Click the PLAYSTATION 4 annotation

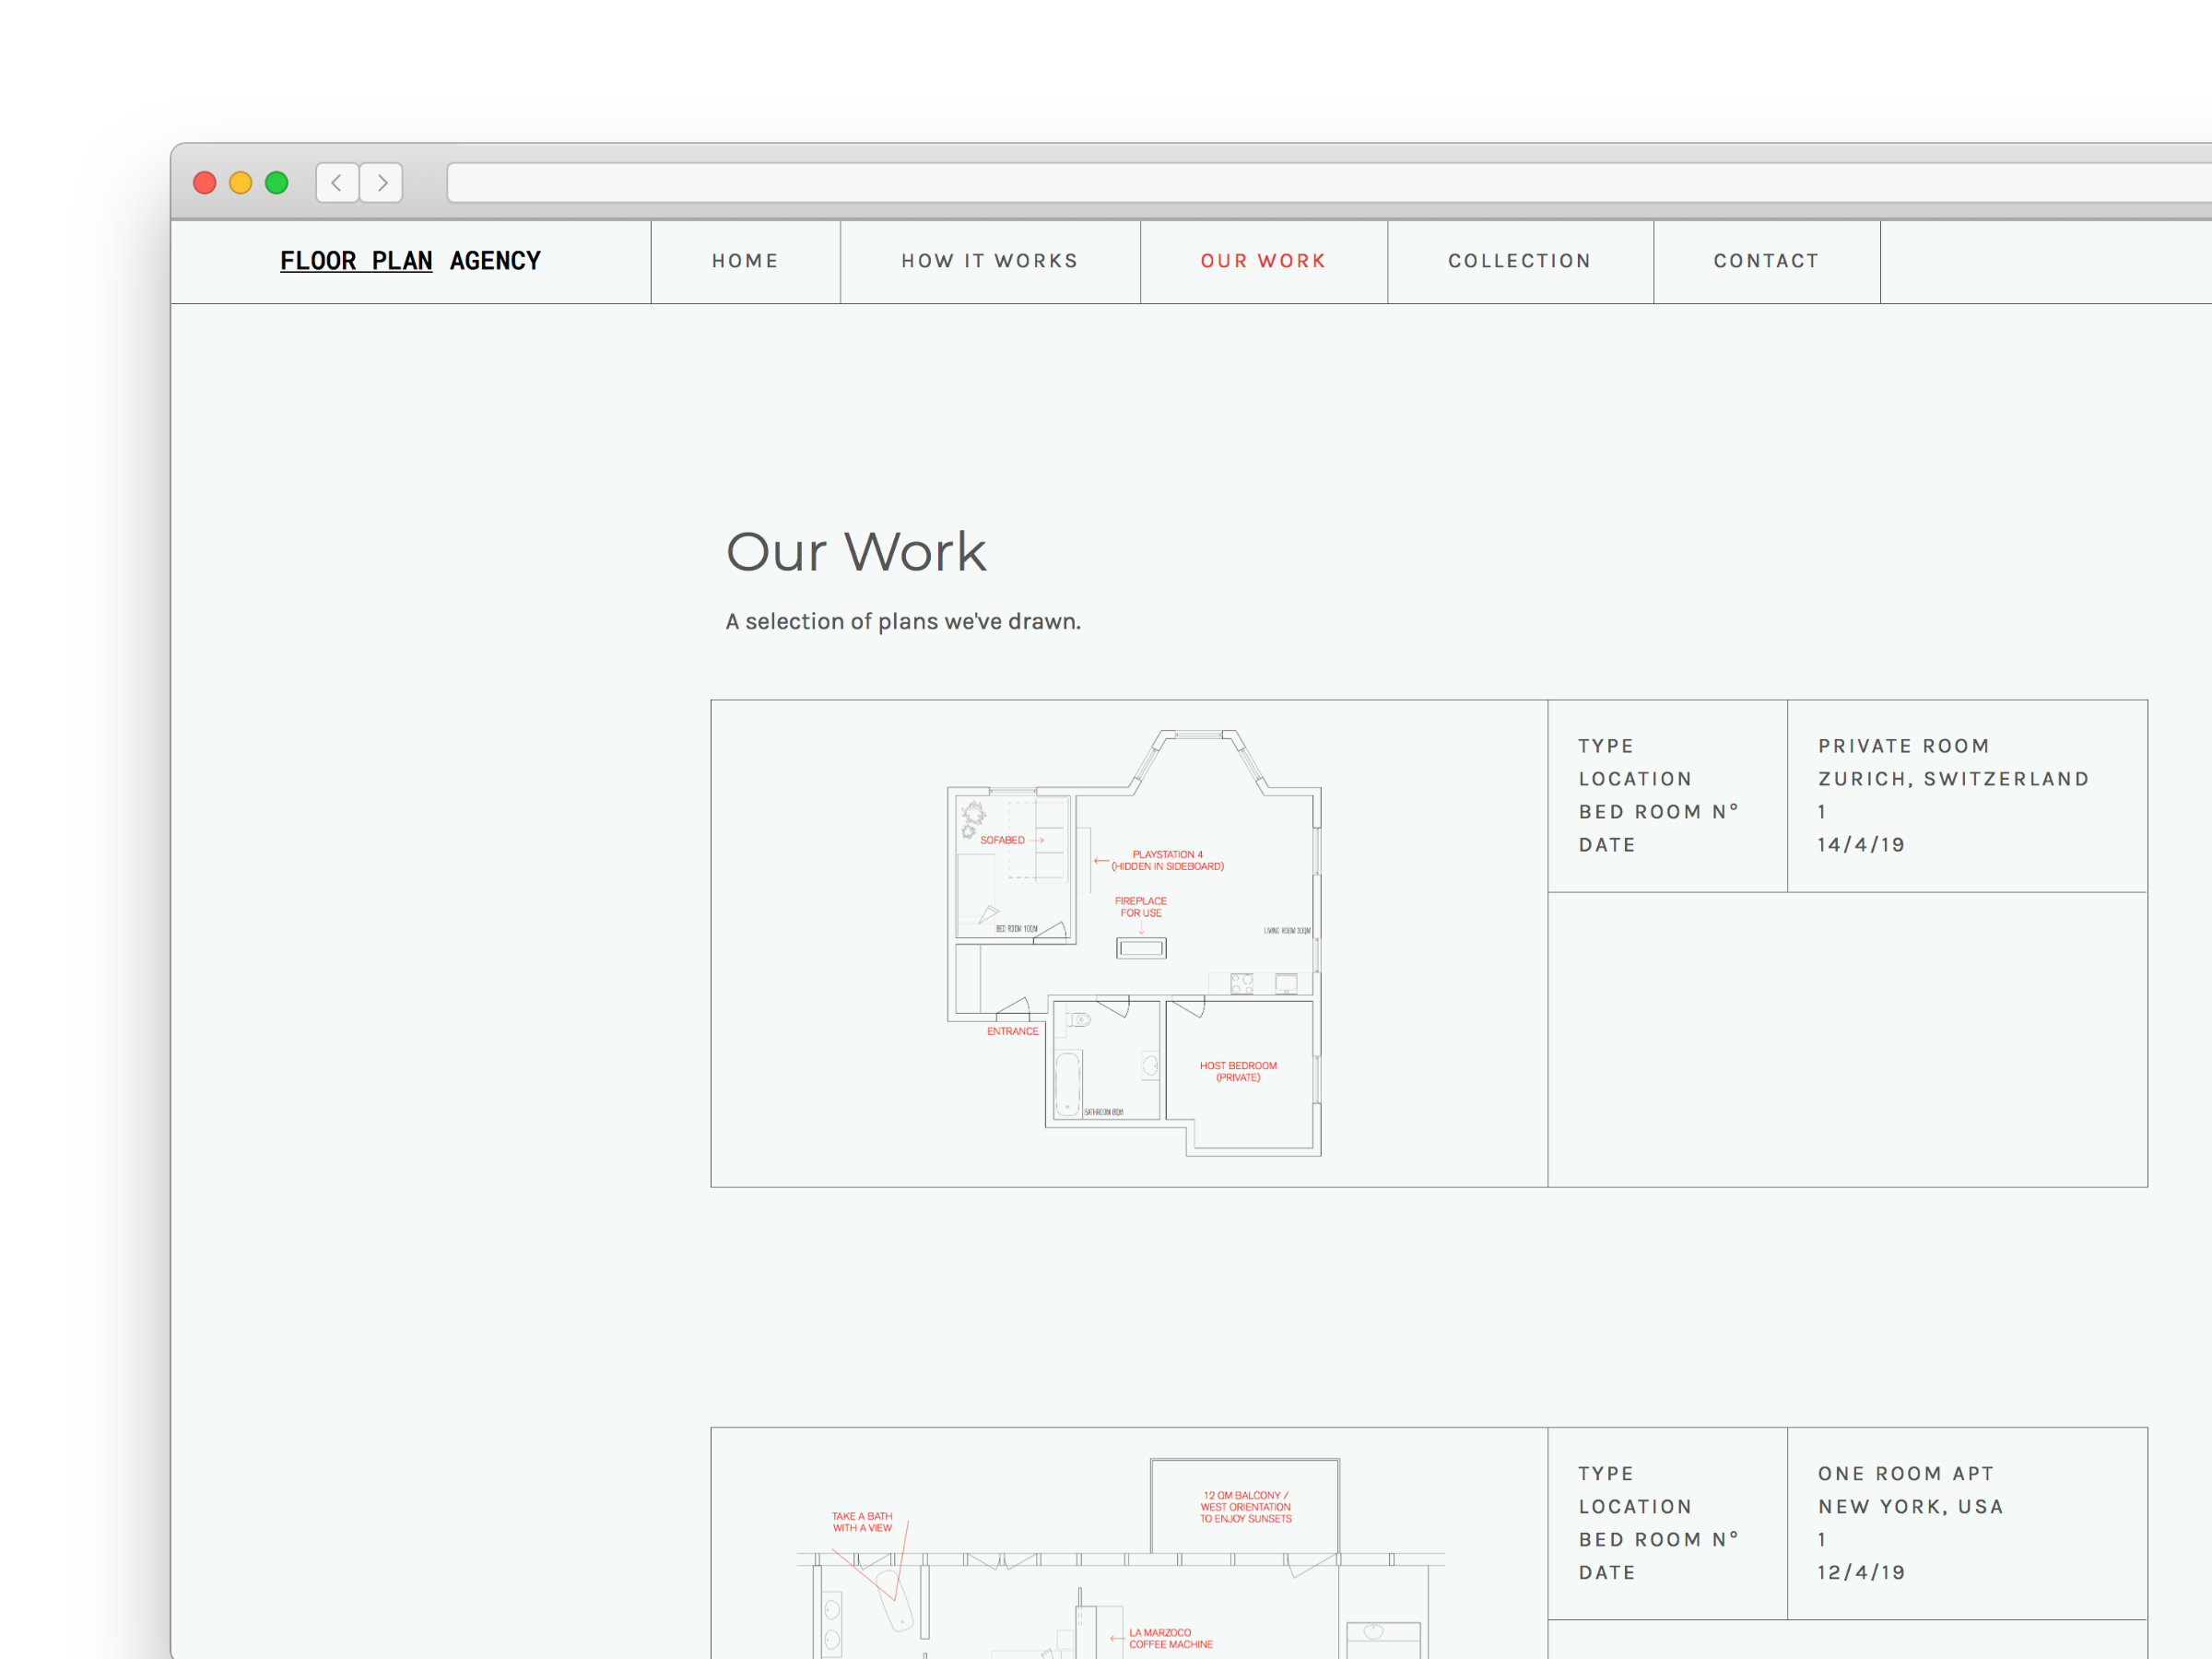point(1168,861)
